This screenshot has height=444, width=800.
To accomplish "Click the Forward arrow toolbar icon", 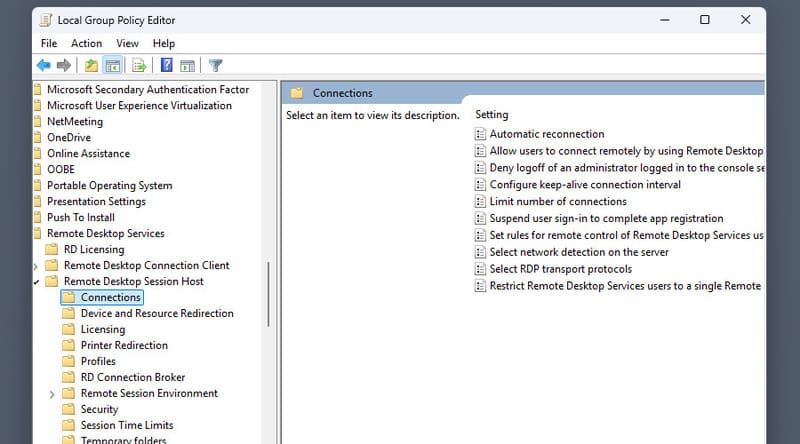I will click(x=64, y=66).
